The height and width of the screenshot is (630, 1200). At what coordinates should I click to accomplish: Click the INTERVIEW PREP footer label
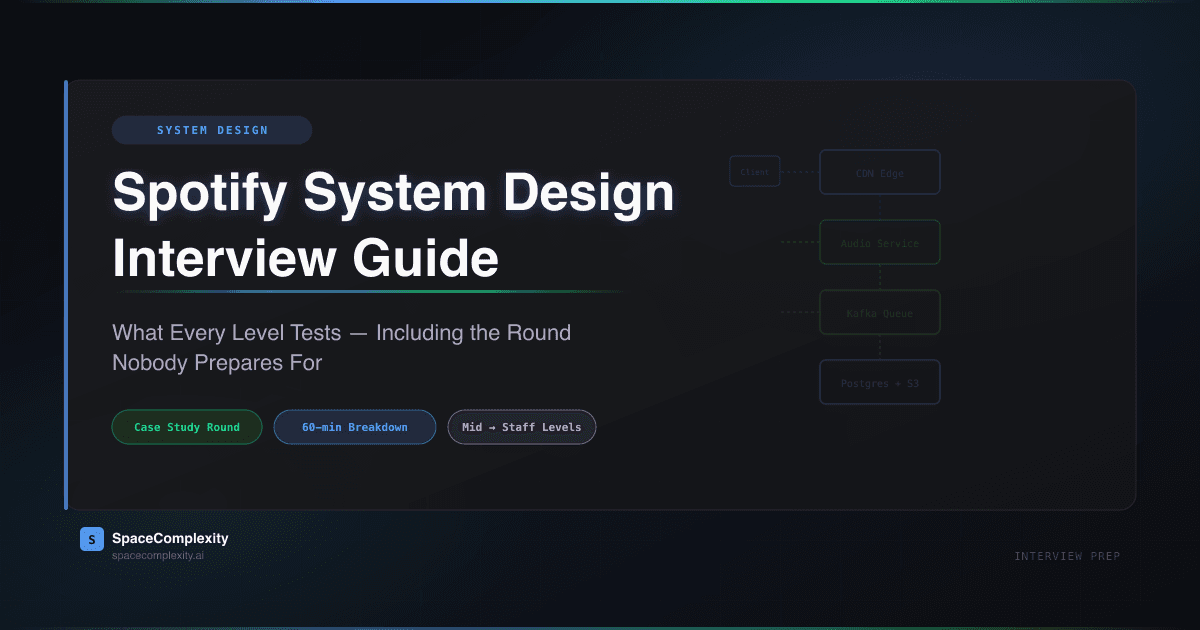1067,556
